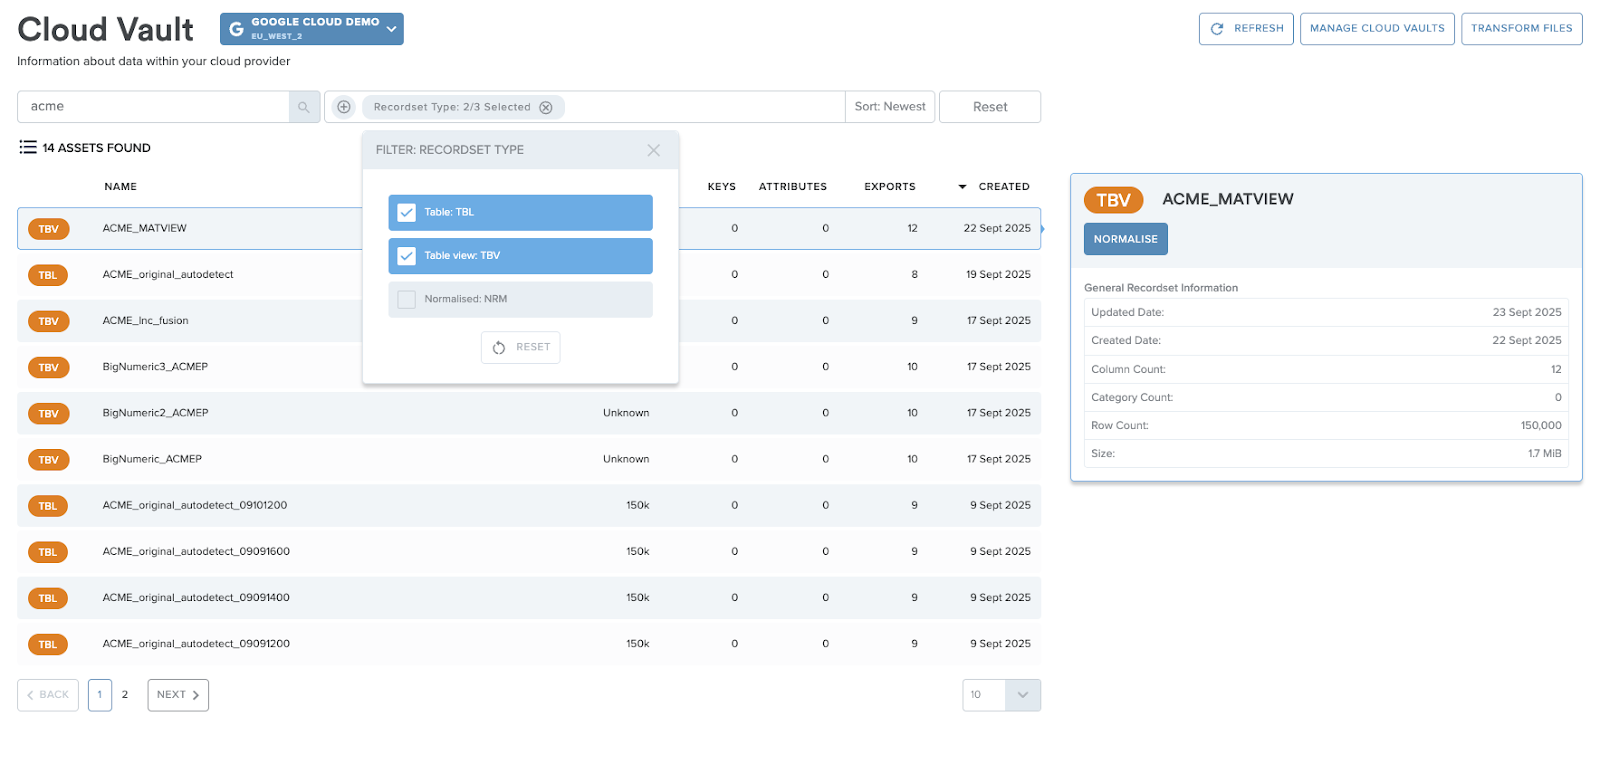This screenshot has height=783, width=1600.
Task: Sort by the Exports column header
Action: coord(890,187)
